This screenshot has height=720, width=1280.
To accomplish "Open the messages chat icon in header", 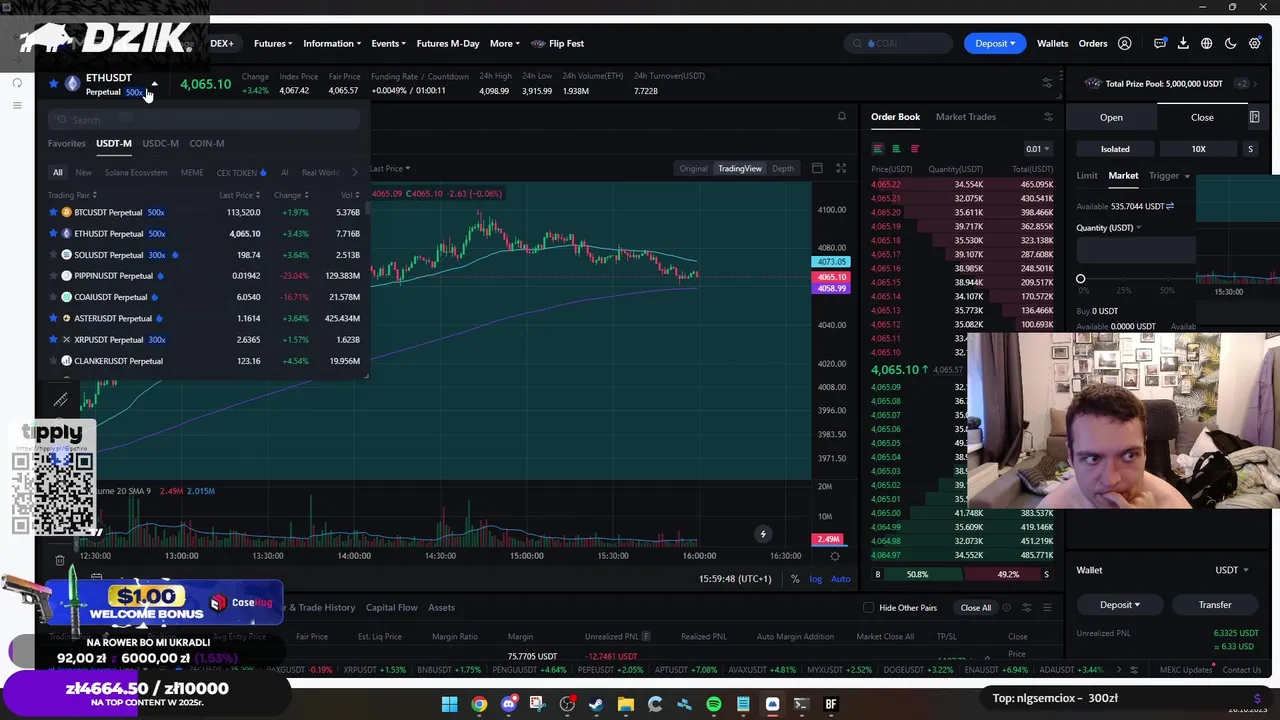I will [1160, 43].
